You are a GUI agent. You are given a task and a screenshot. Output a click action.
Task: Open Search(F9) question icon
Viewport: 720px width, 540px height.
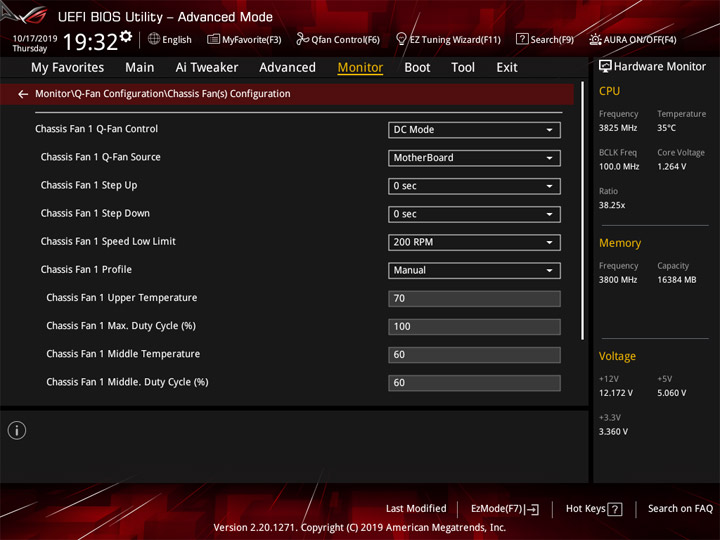coord(522,39)
